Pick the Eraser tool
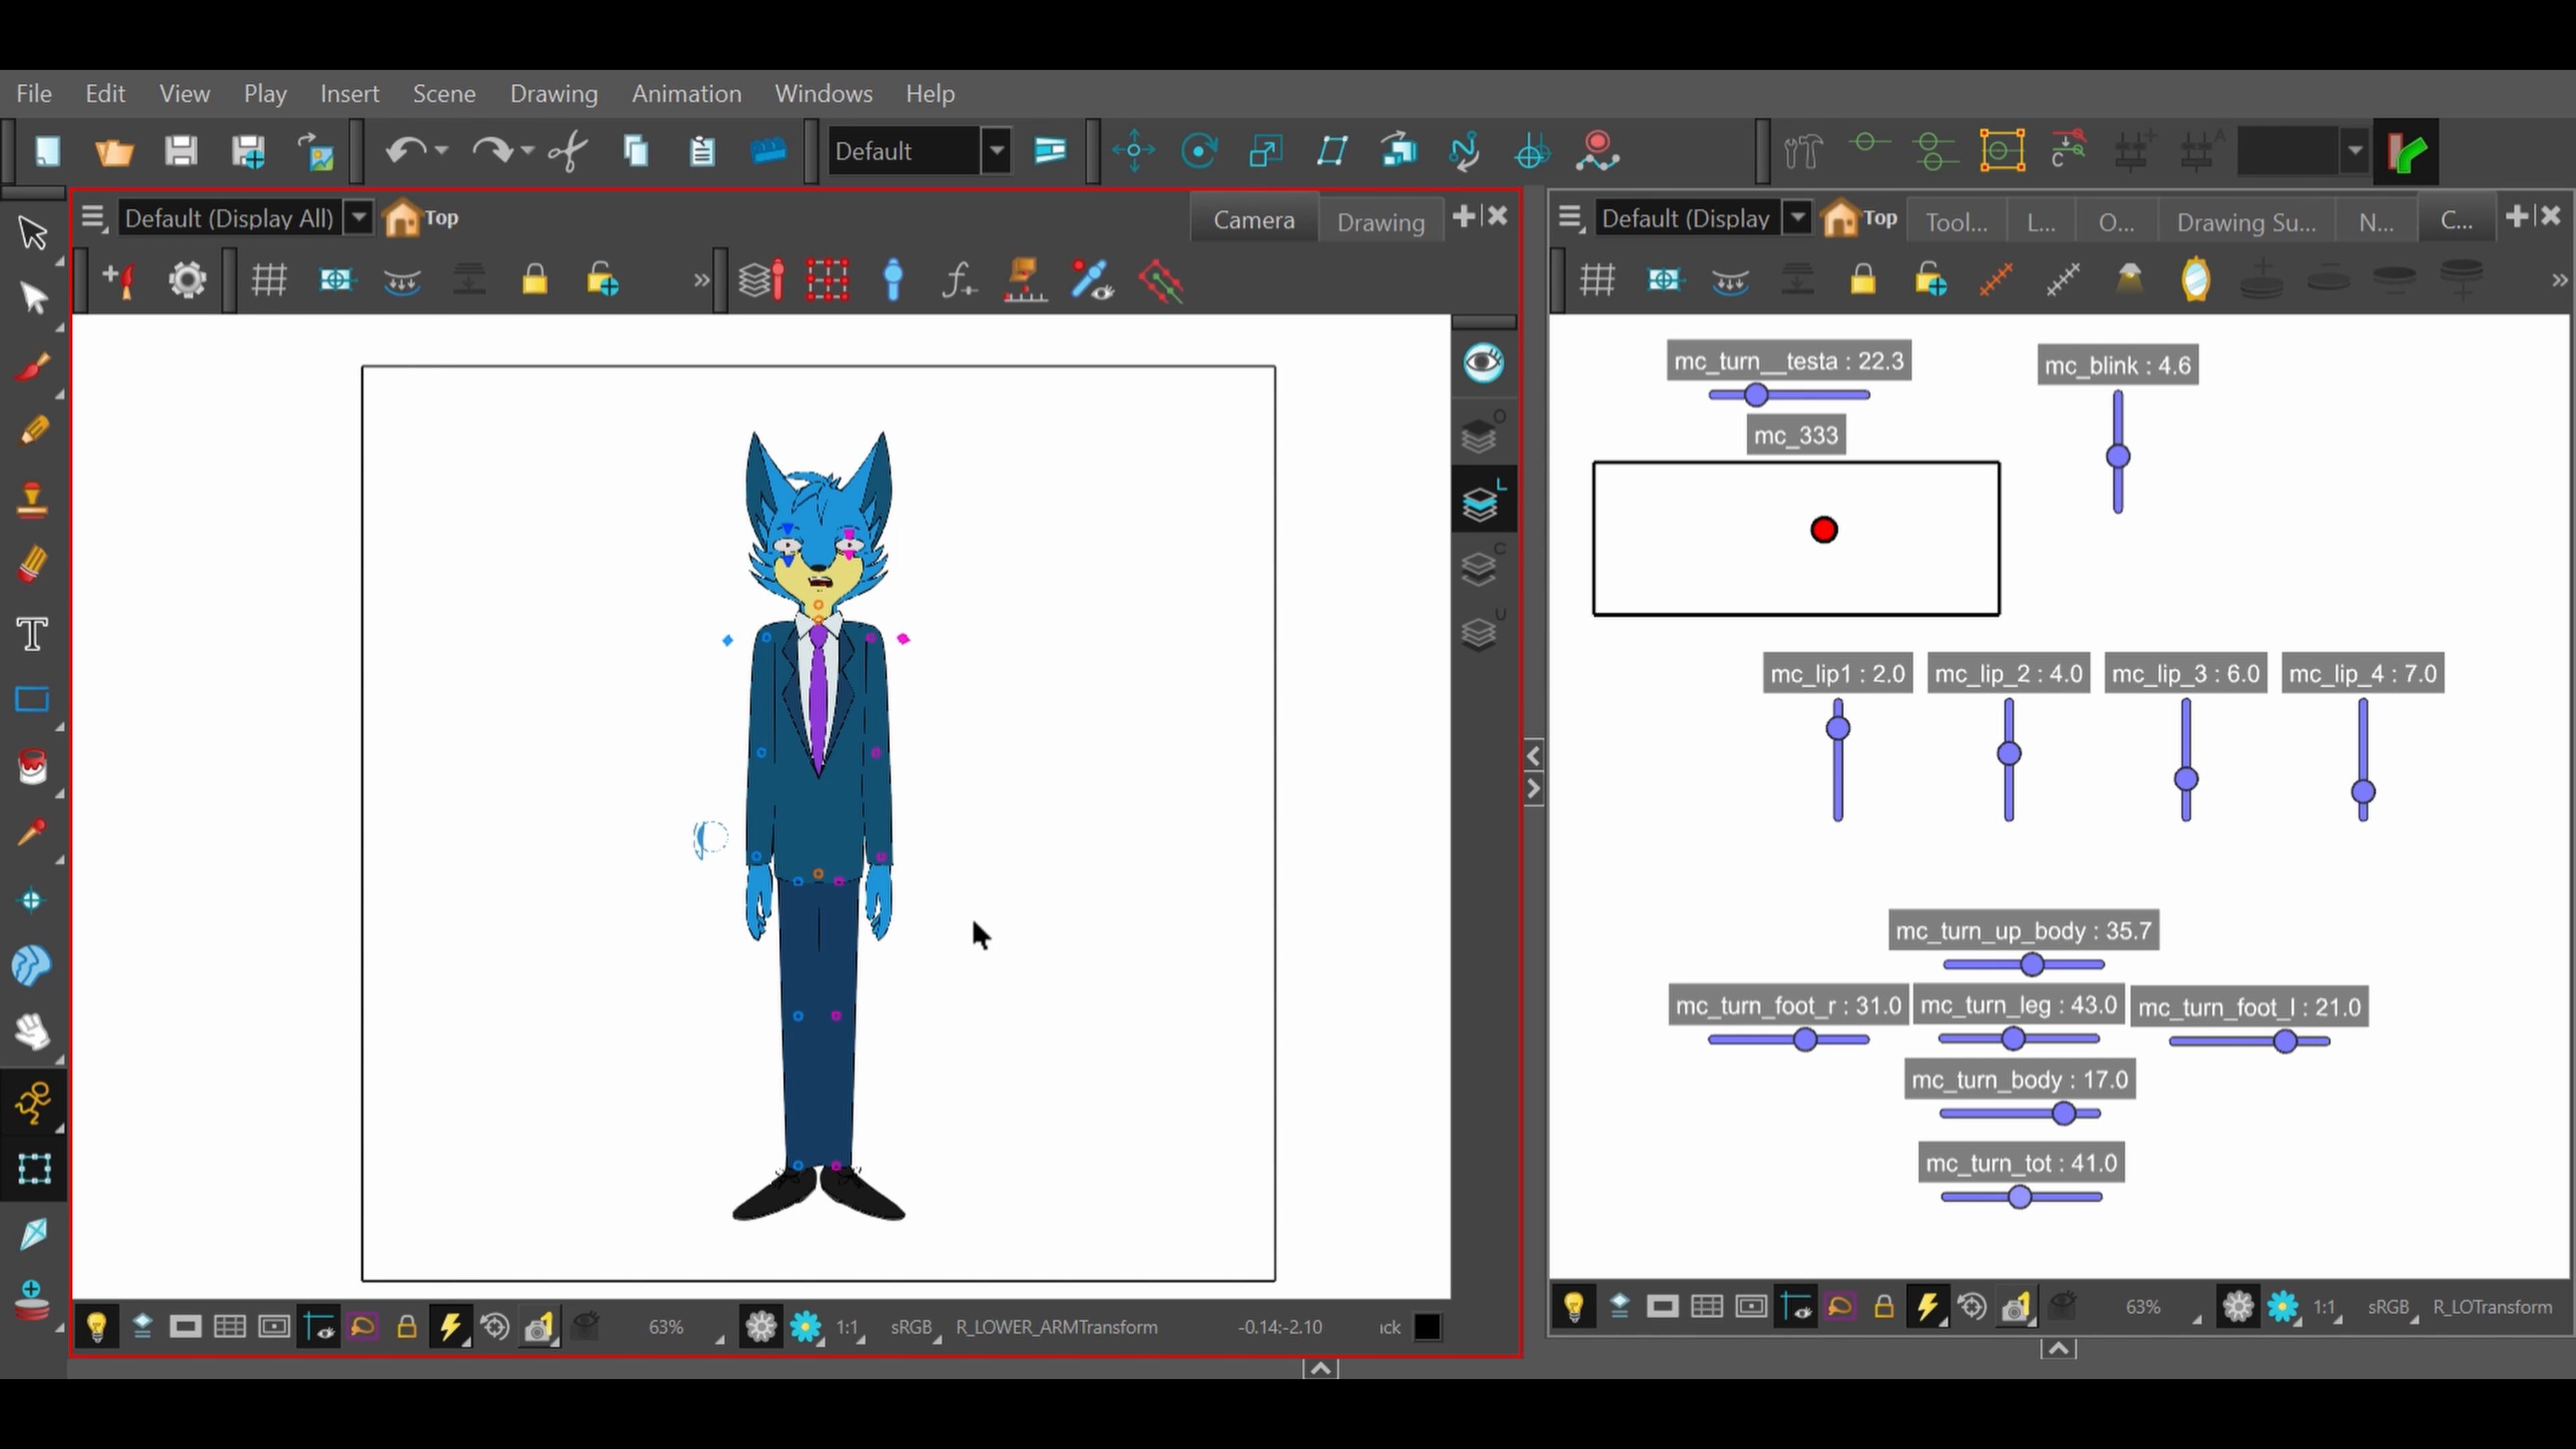 coord(33,565)
